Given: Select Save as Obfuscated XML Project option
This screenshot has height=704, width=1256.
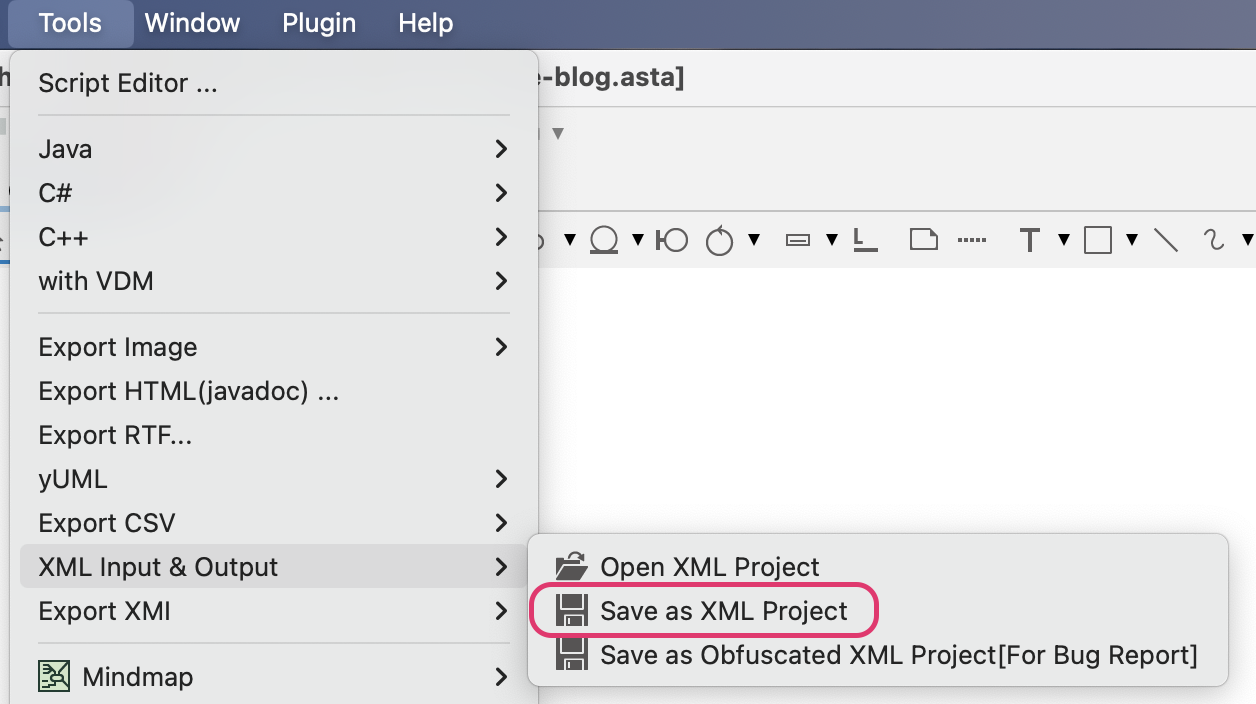Looking at the screenshot, I should 897,655.
